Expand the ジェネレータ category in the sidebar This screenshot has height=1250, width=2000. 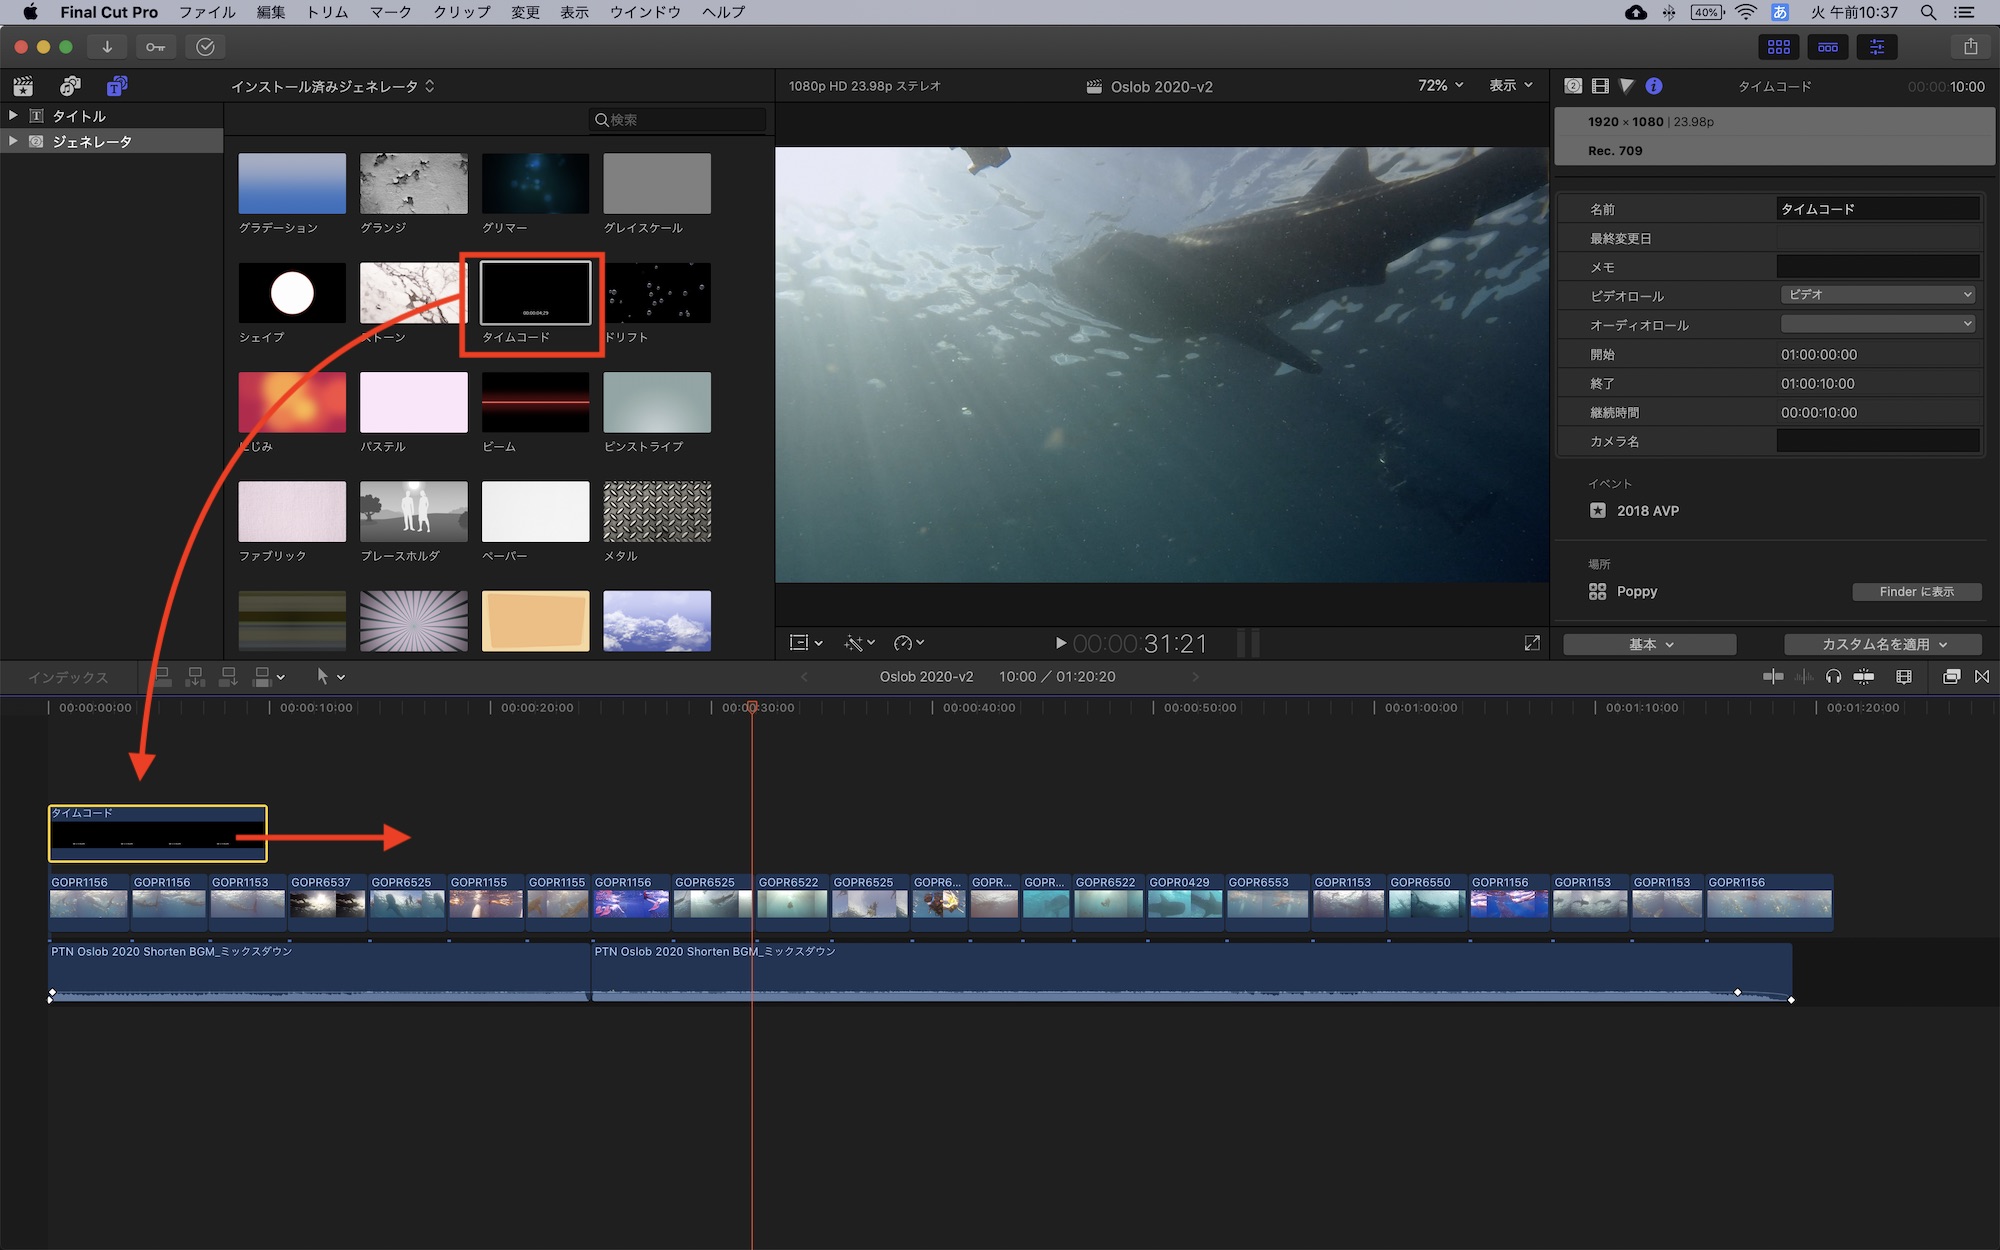tap(13, 141)
